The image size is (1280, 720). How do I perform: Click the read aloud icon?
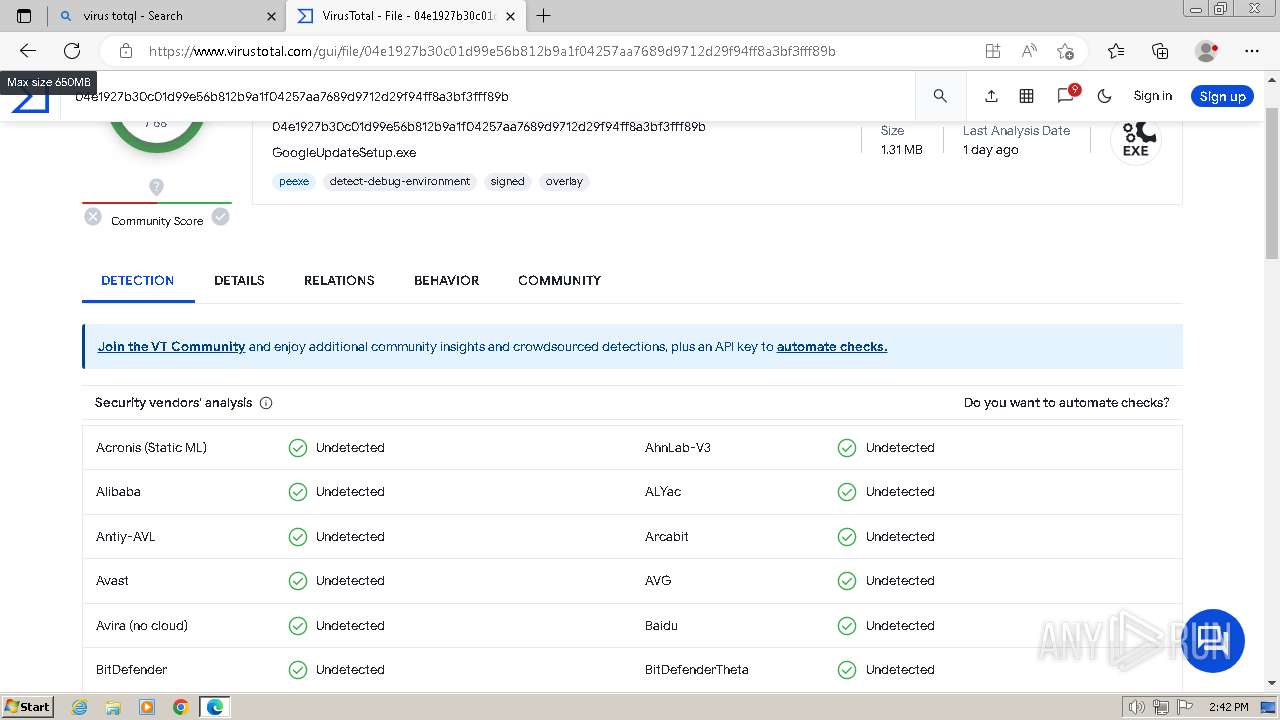(x=1028, y=51)
